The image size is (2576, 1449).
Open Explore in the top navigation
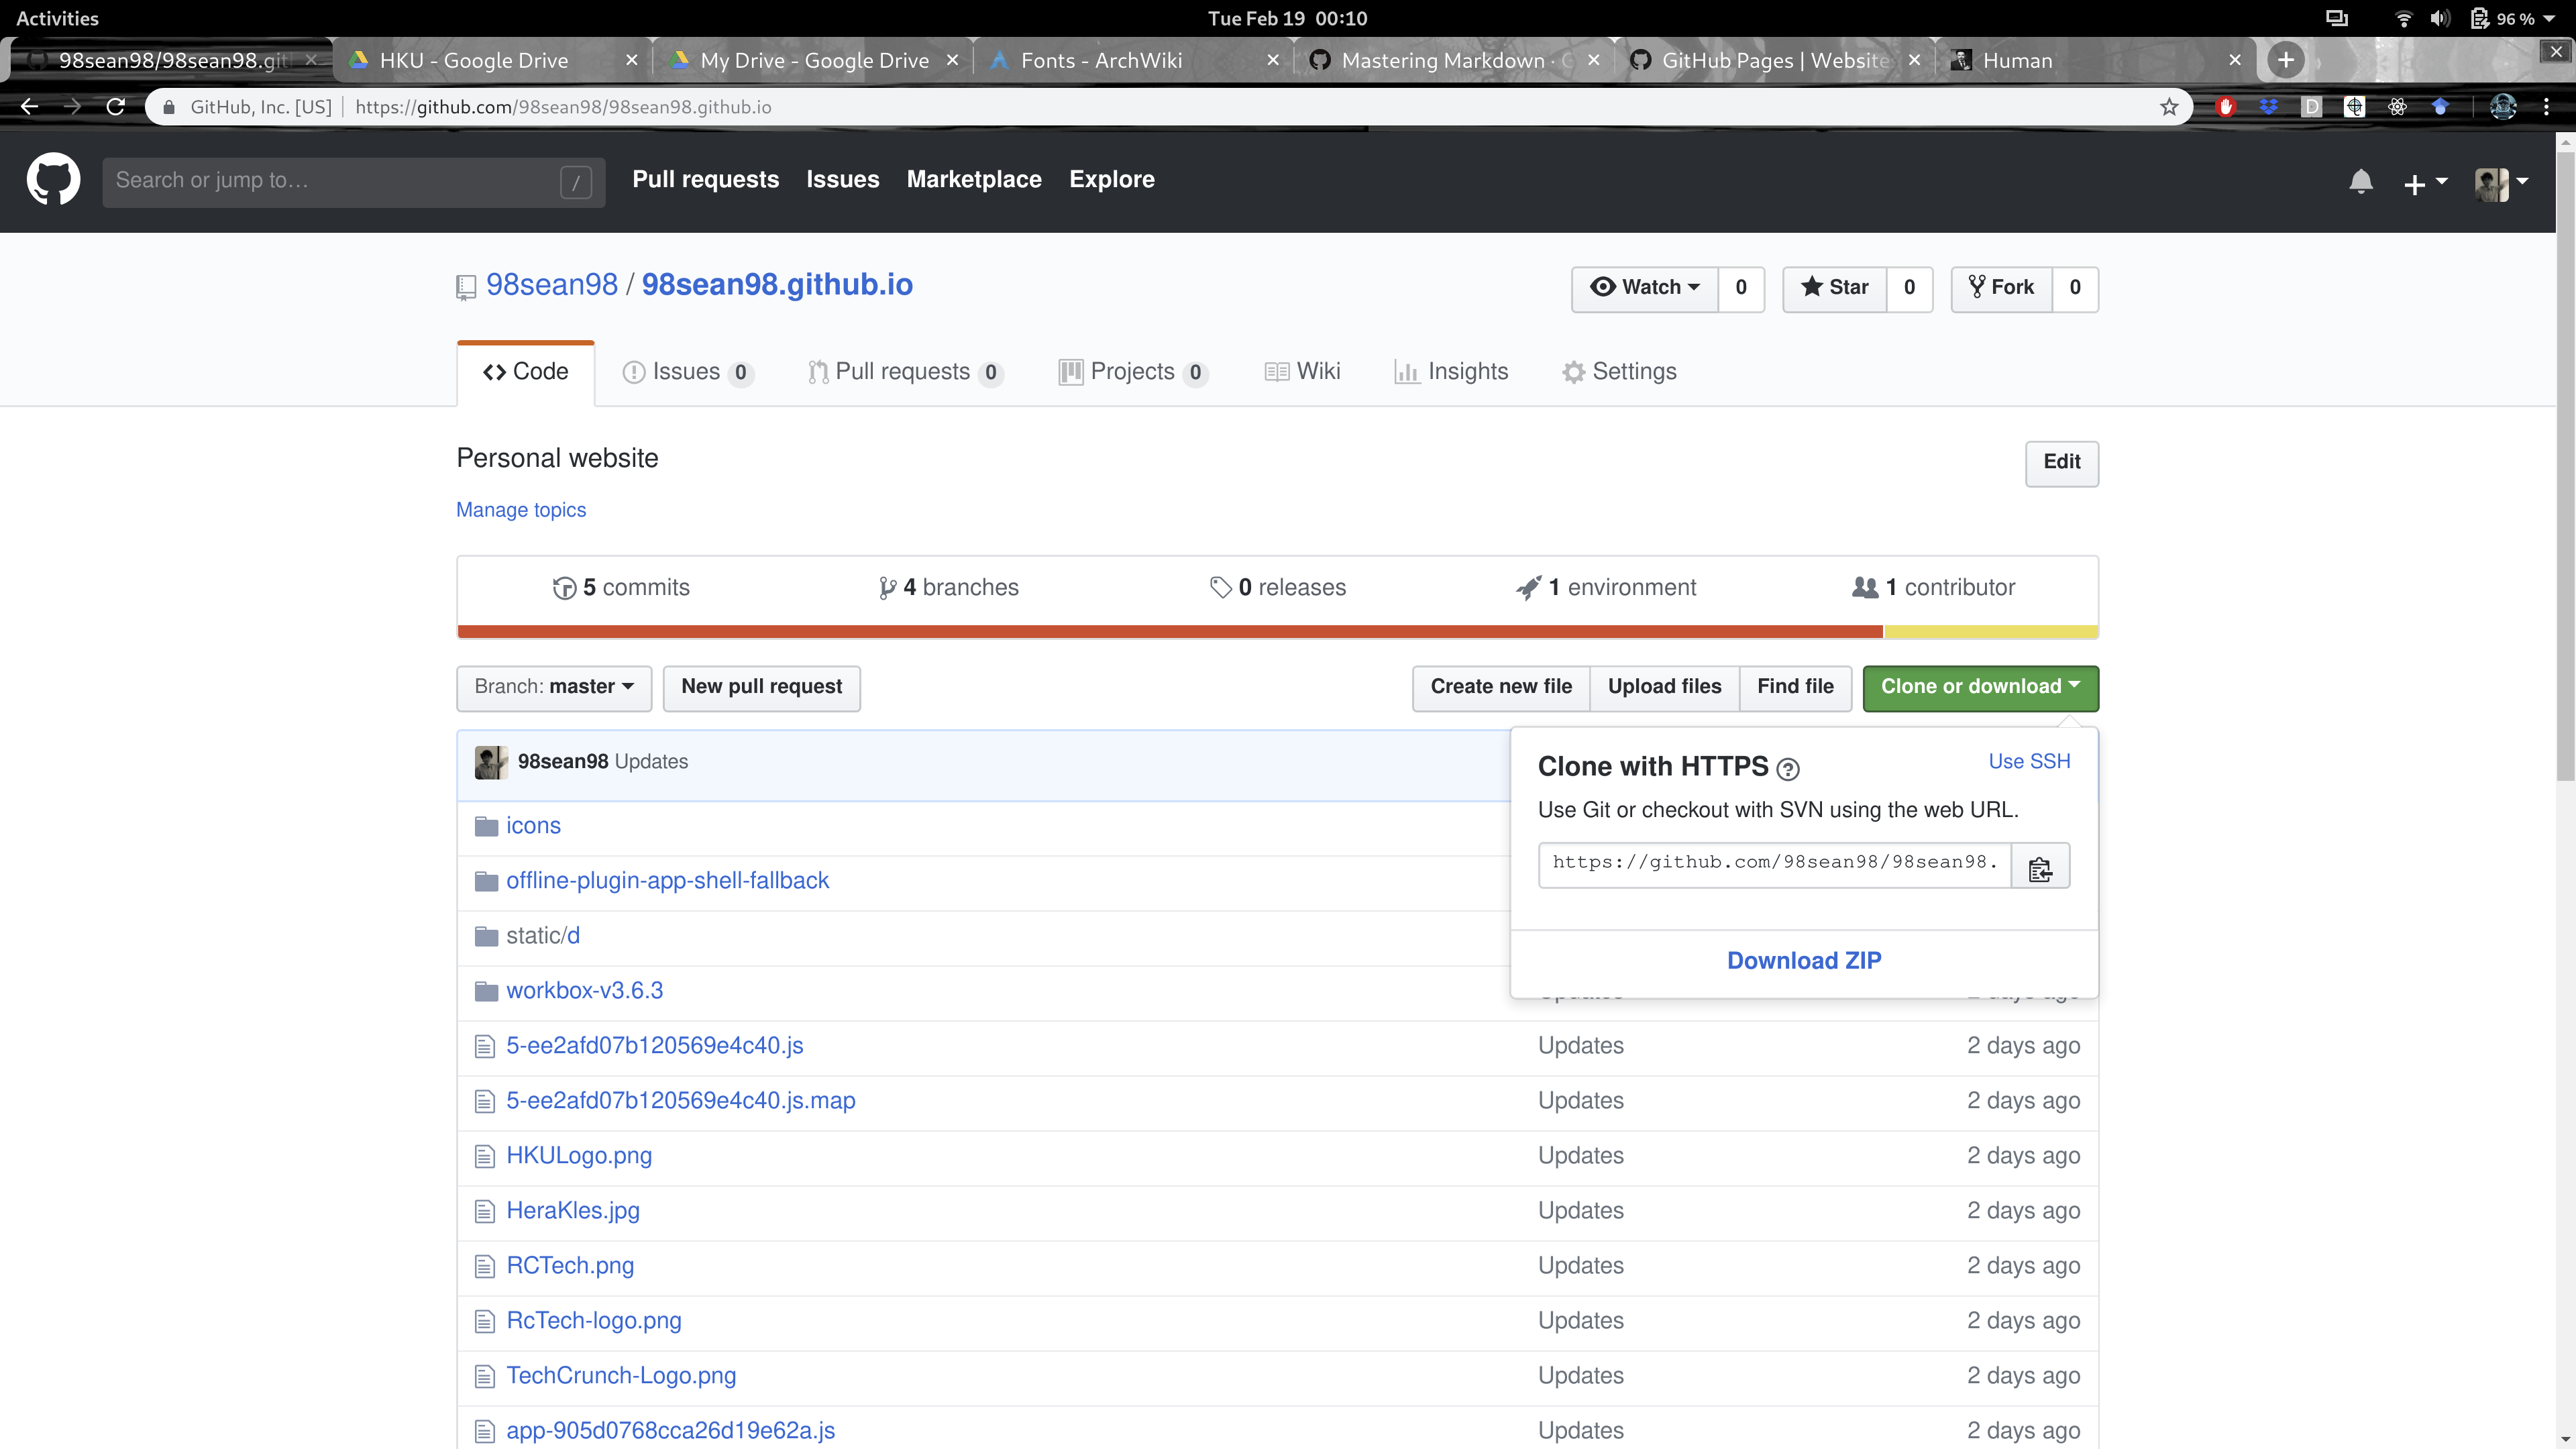pos(1112,180)
